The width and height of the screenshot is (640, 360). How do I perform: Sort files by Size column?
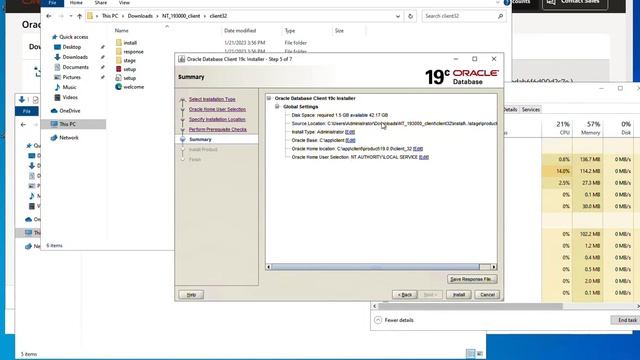pos(339,31)
